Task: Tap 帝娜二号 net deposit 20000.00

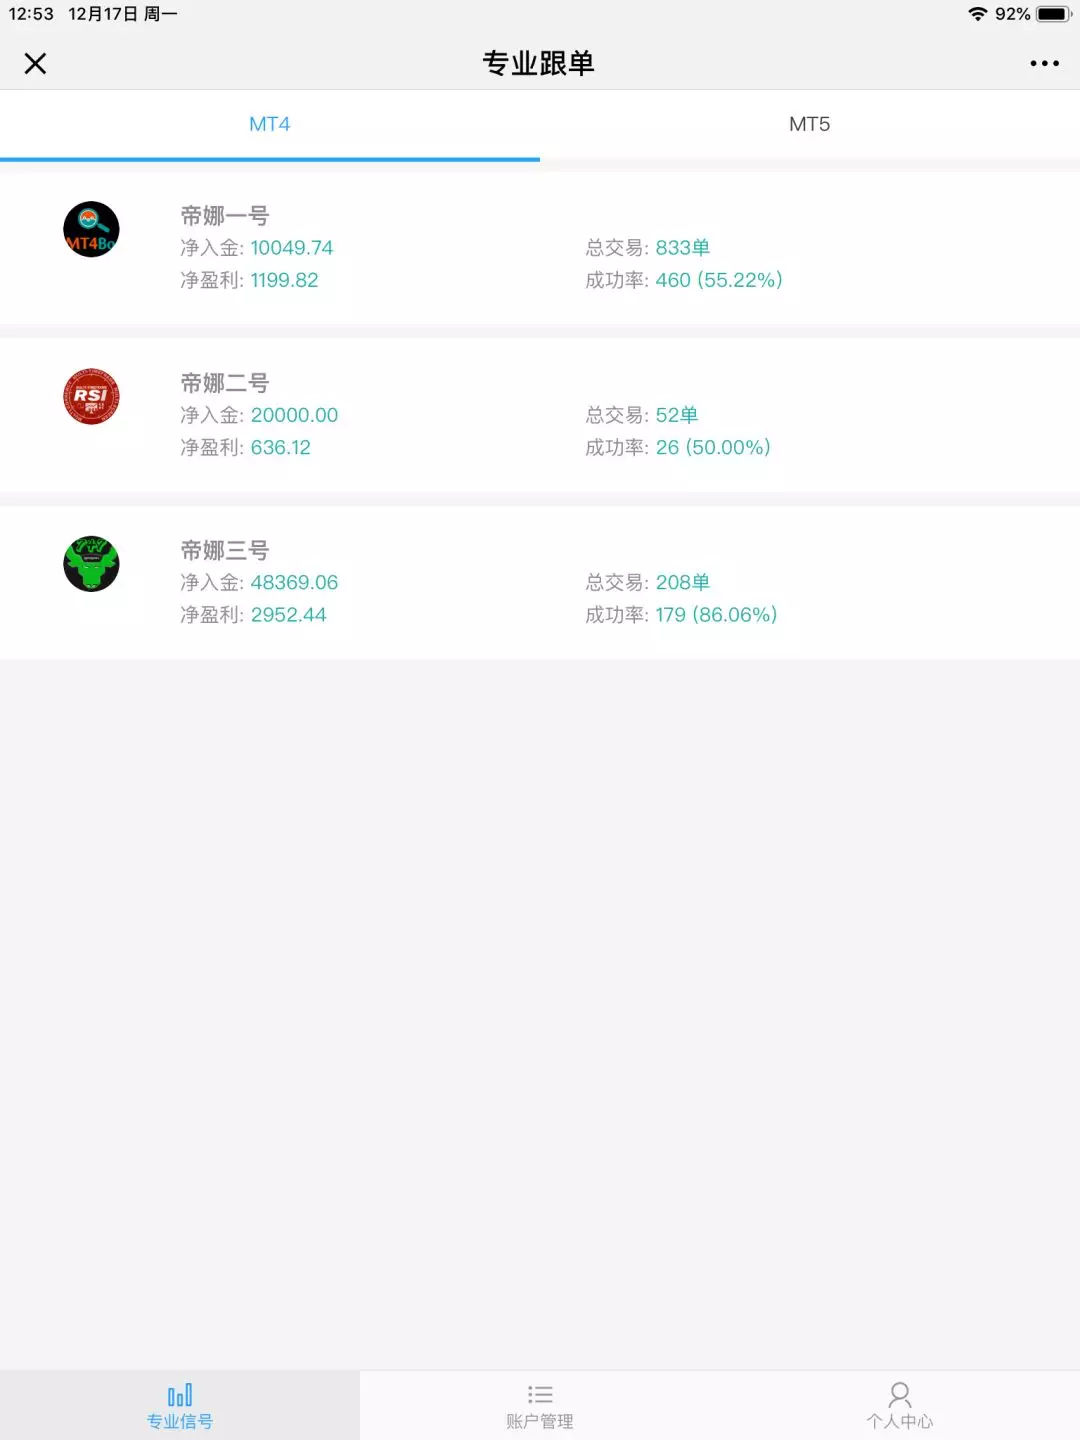Action: pos(294,415)
